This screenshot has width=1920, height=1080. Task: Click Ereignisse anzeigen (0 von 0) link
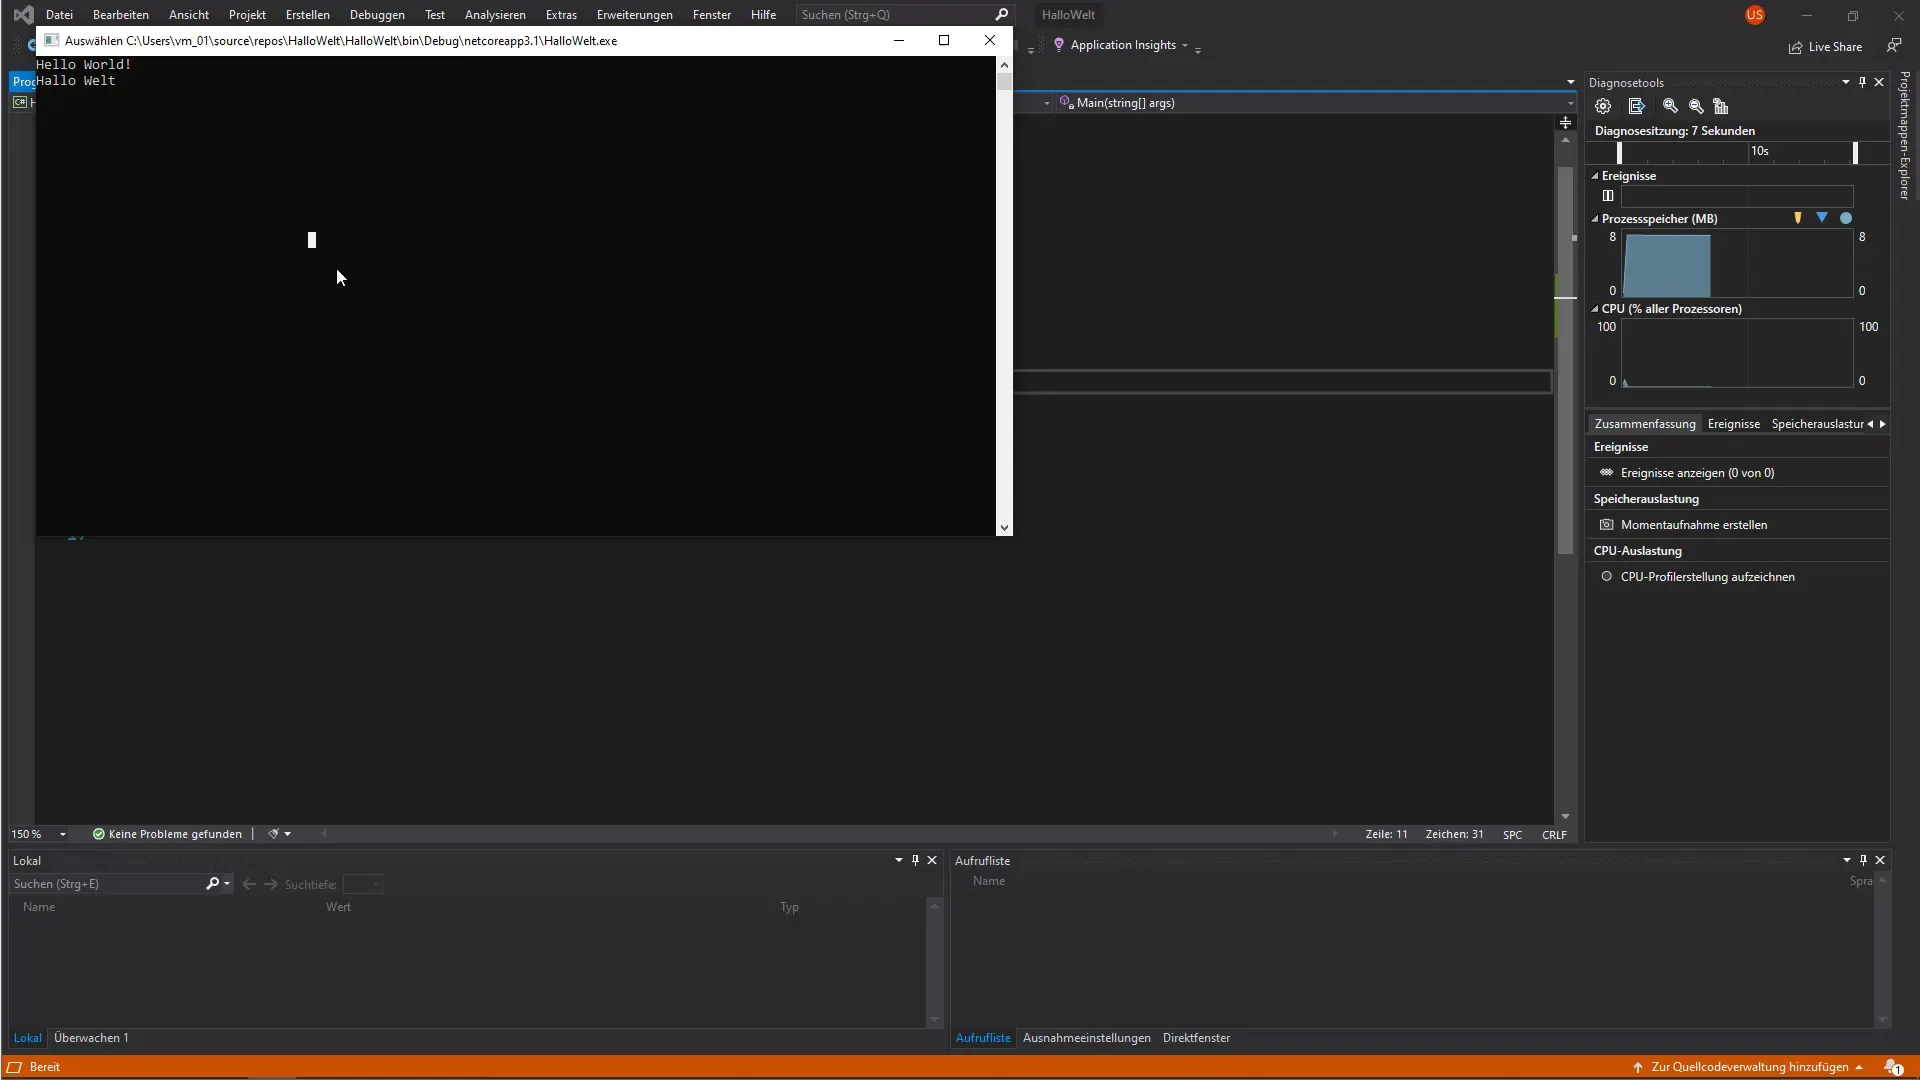coord(1697,473)
